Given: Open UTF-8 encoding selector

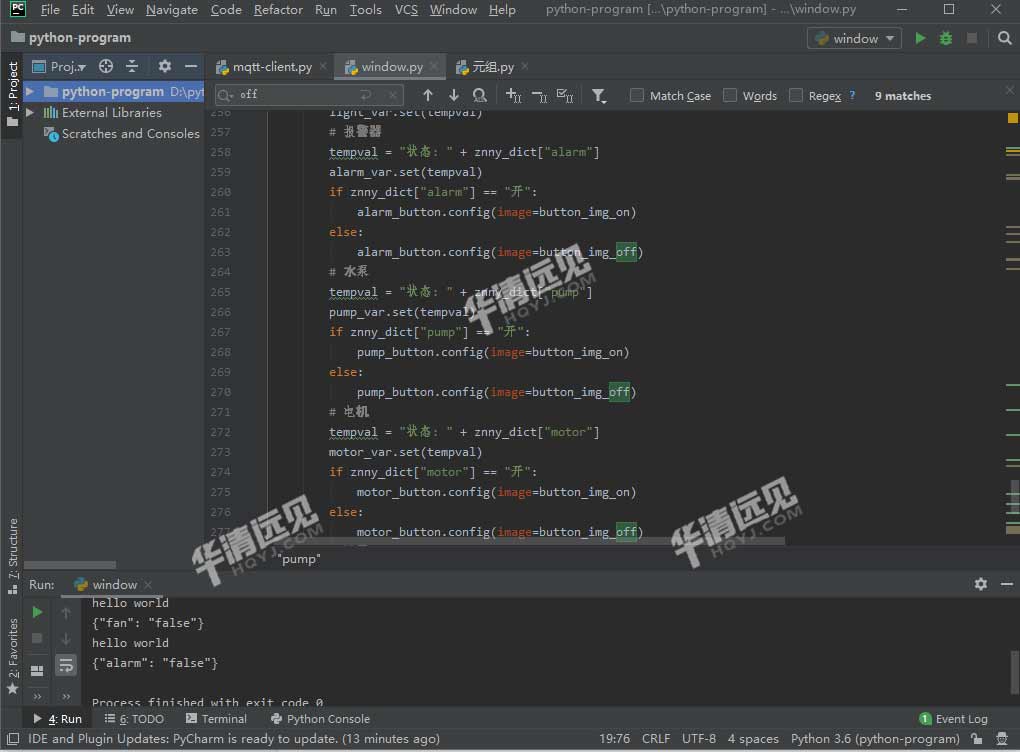Looking at the screenshot, I should 699,738.
